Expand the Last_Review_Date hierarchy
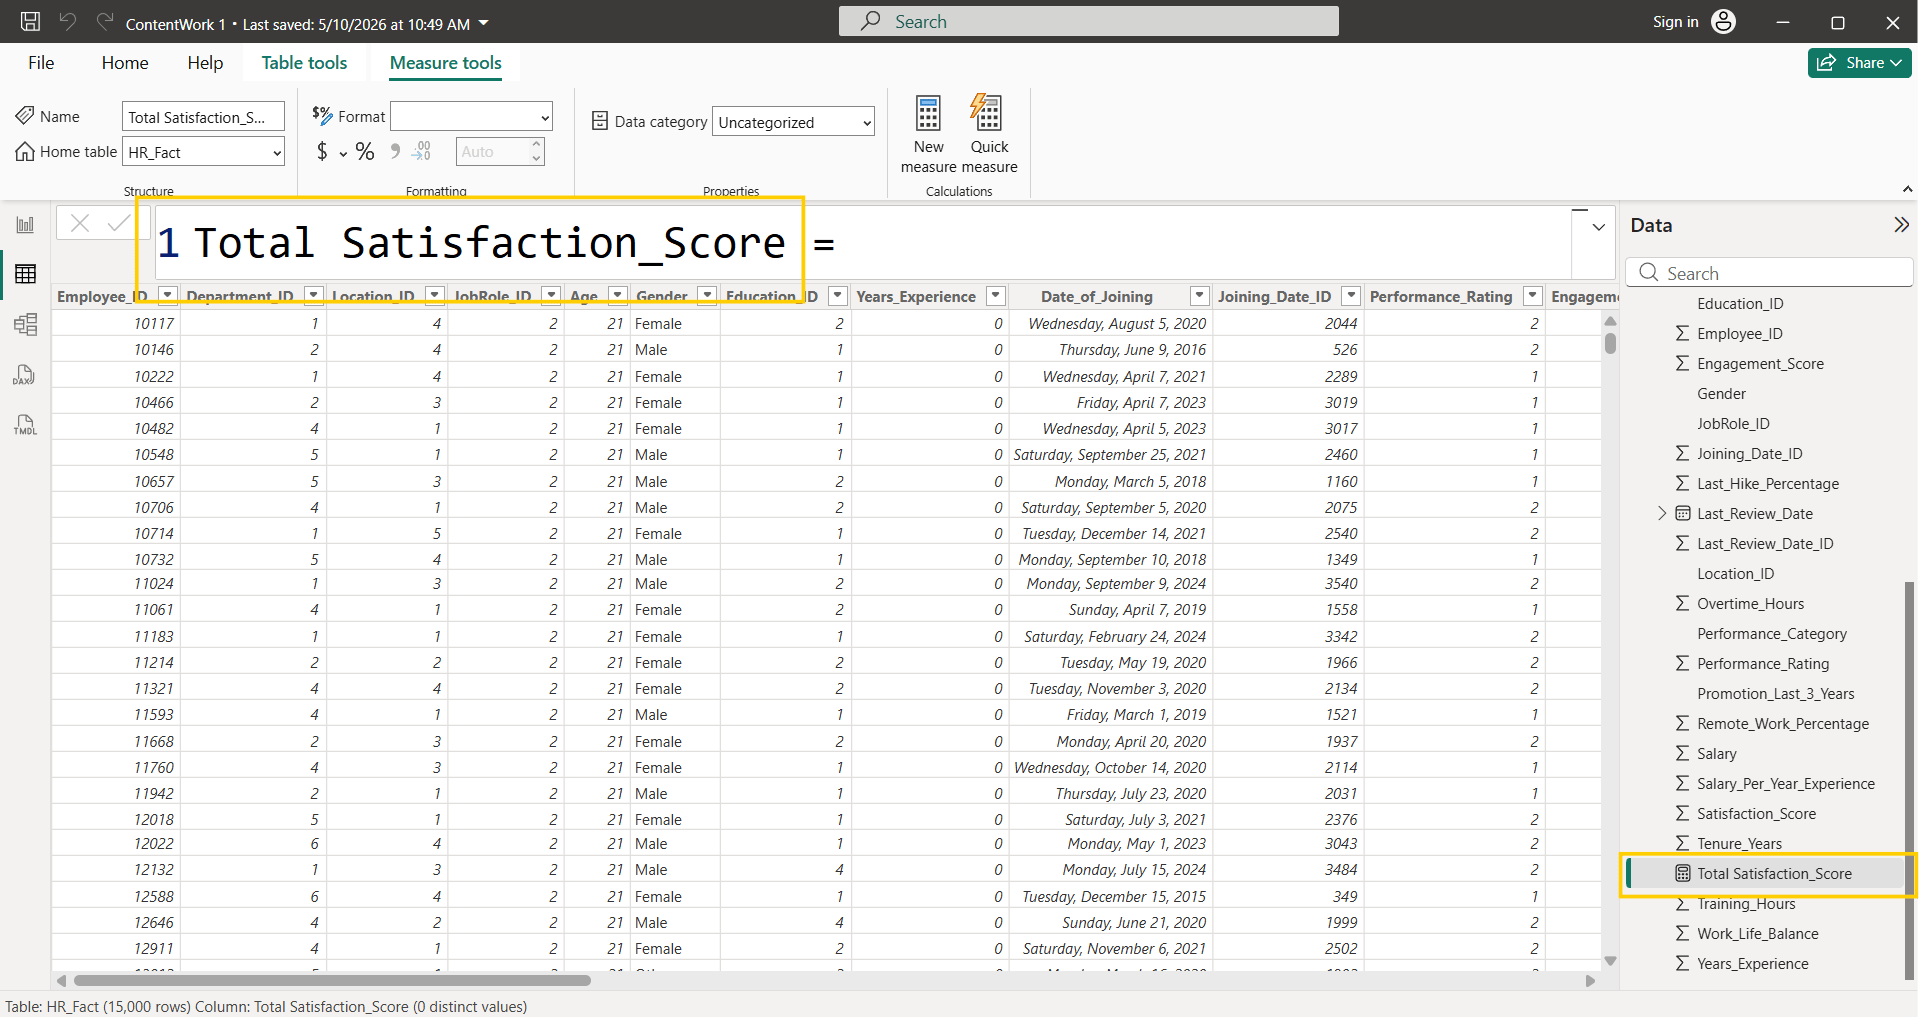Viewport: 1919px width, 1017px height. coord(1662,513)
